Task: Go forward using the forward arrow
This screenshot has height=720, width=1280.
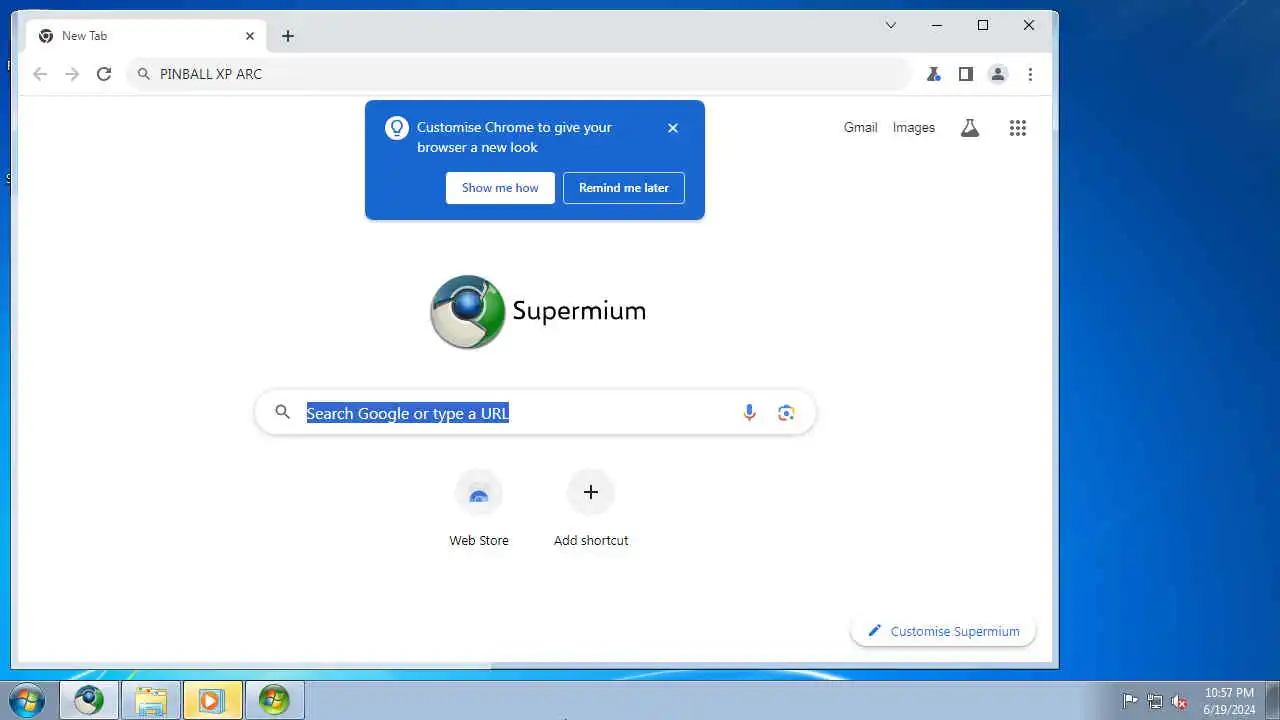Action: 72,74
